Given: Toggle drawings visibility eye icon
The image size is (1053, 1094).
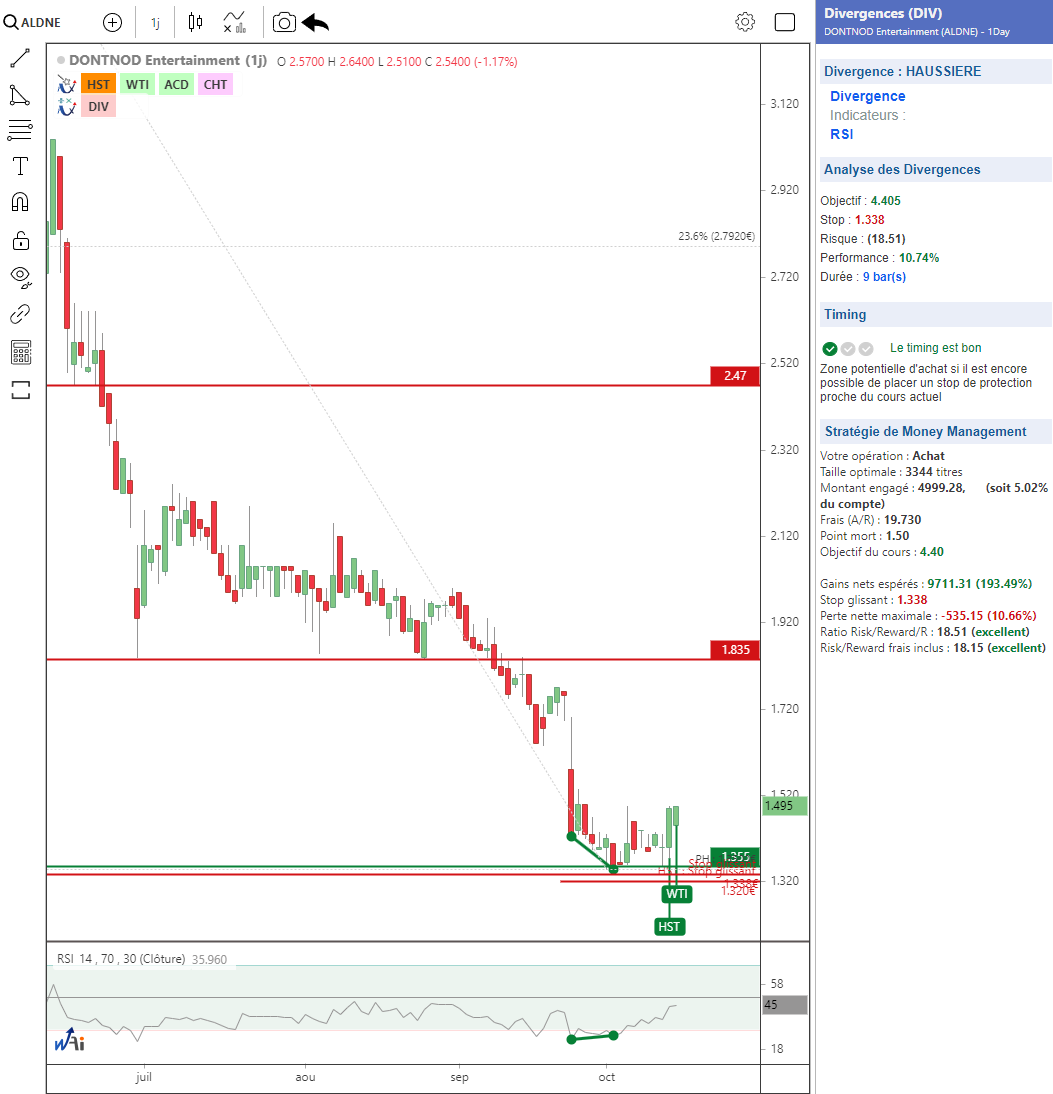Looking at the screenshot, I should 21,277.
